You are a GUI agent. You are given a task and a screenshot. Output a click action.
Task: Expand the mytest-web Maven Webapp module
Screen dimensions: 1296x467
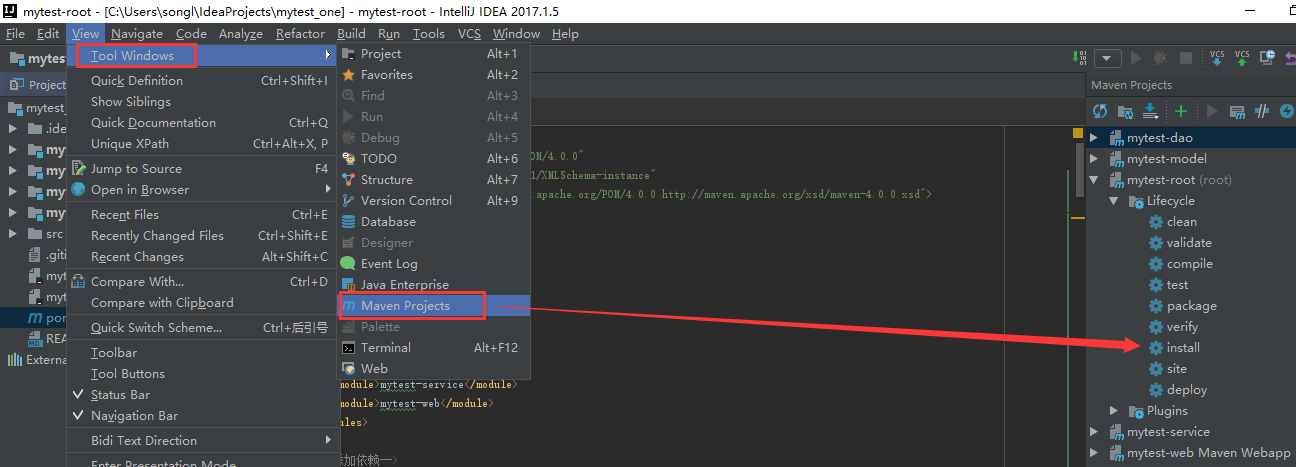click(x=1094, y=453)
